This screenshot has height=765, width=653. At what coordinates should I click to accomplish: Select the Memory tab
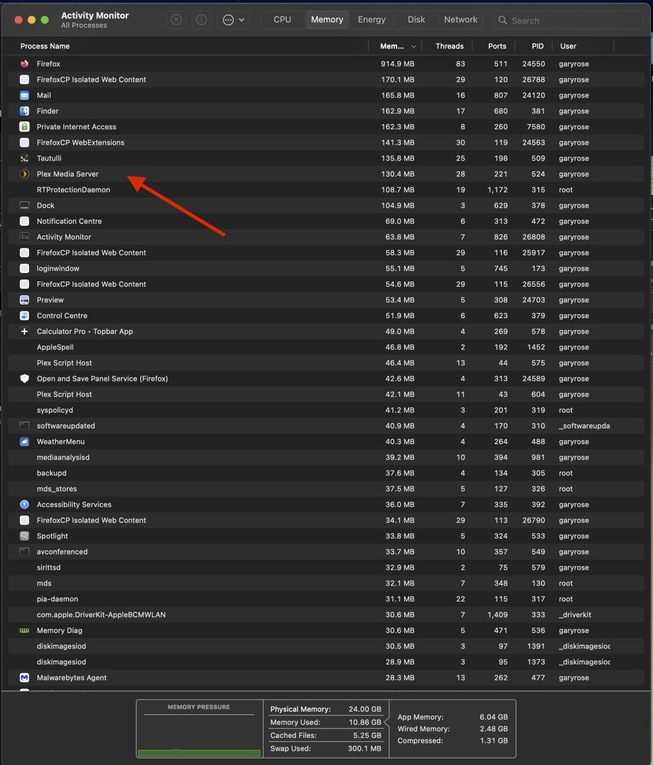[327, 20]
